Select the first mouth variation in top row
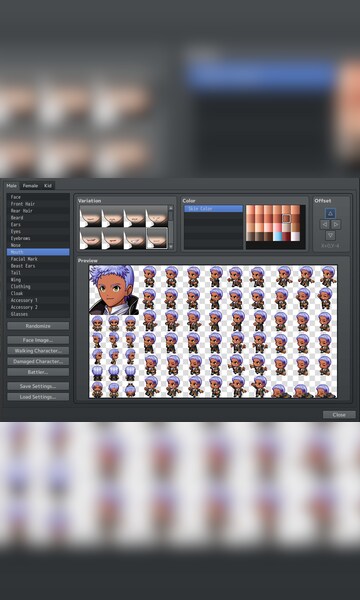The width and height of the screenshot is (360, 600). (90, 217)
